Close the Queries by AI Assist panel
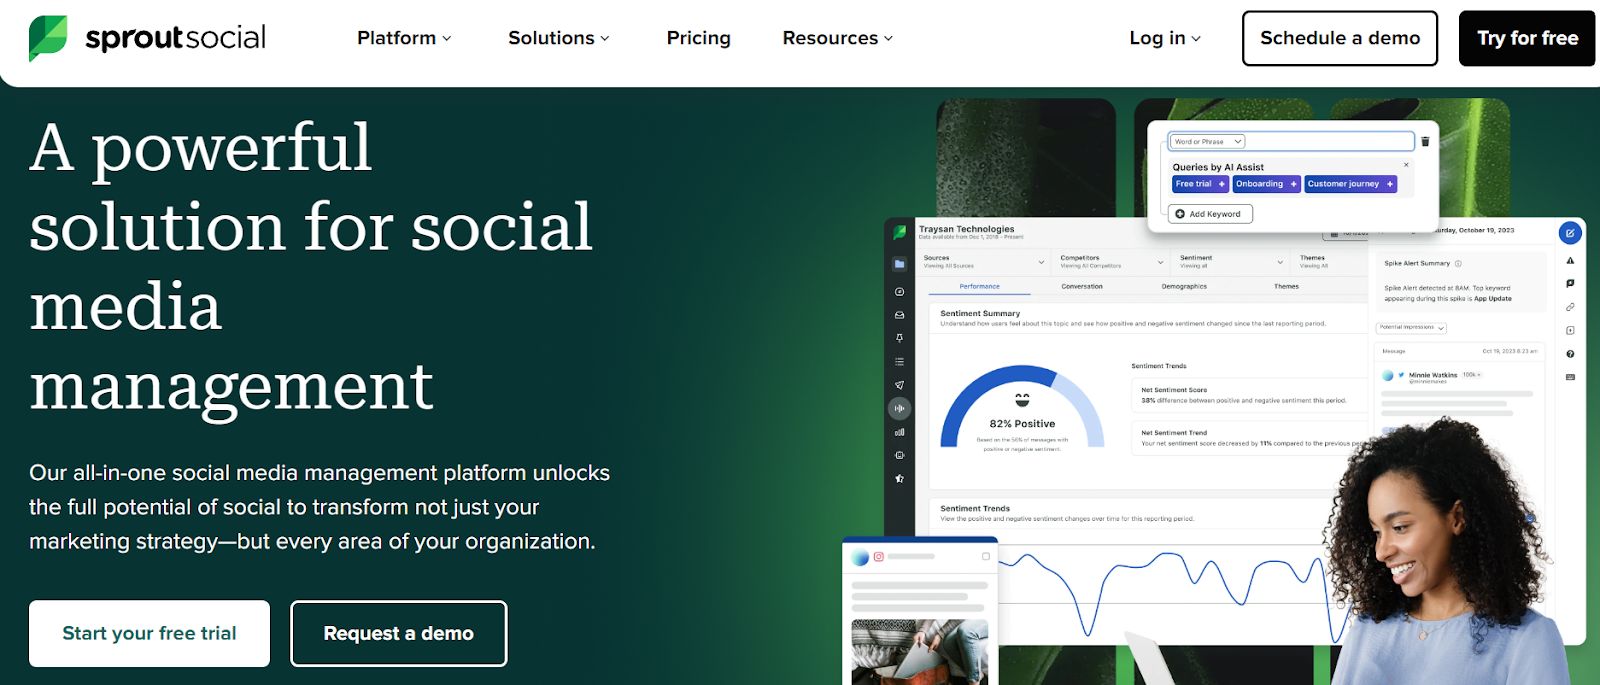This screenshot has width=1600, height=685. point(1406,165)
